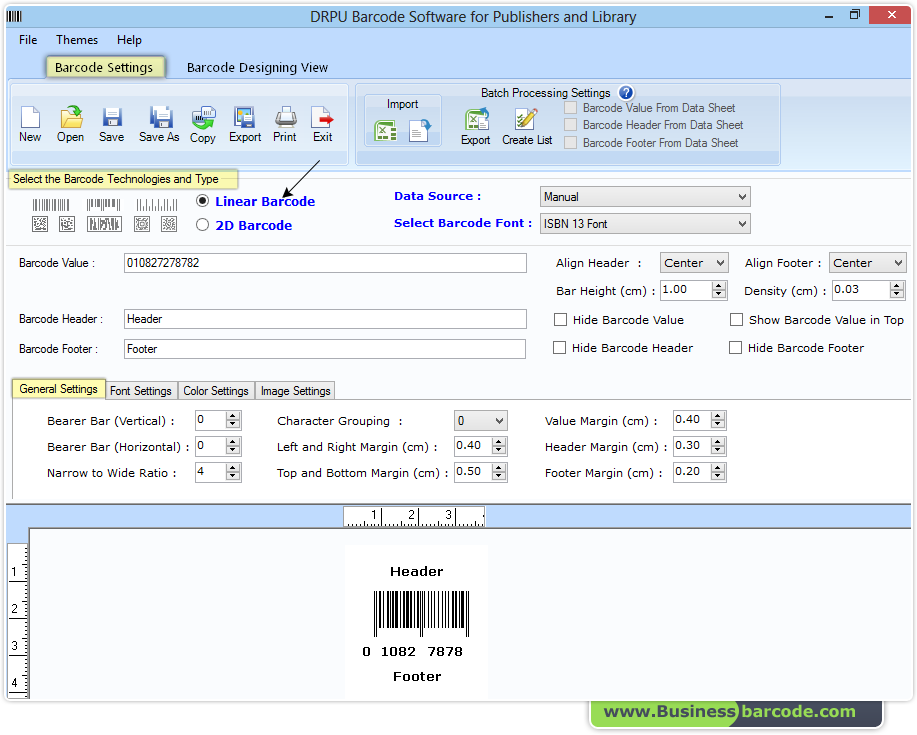Restore down the application window
Screen dimensions: 917x735
[854, 15]
